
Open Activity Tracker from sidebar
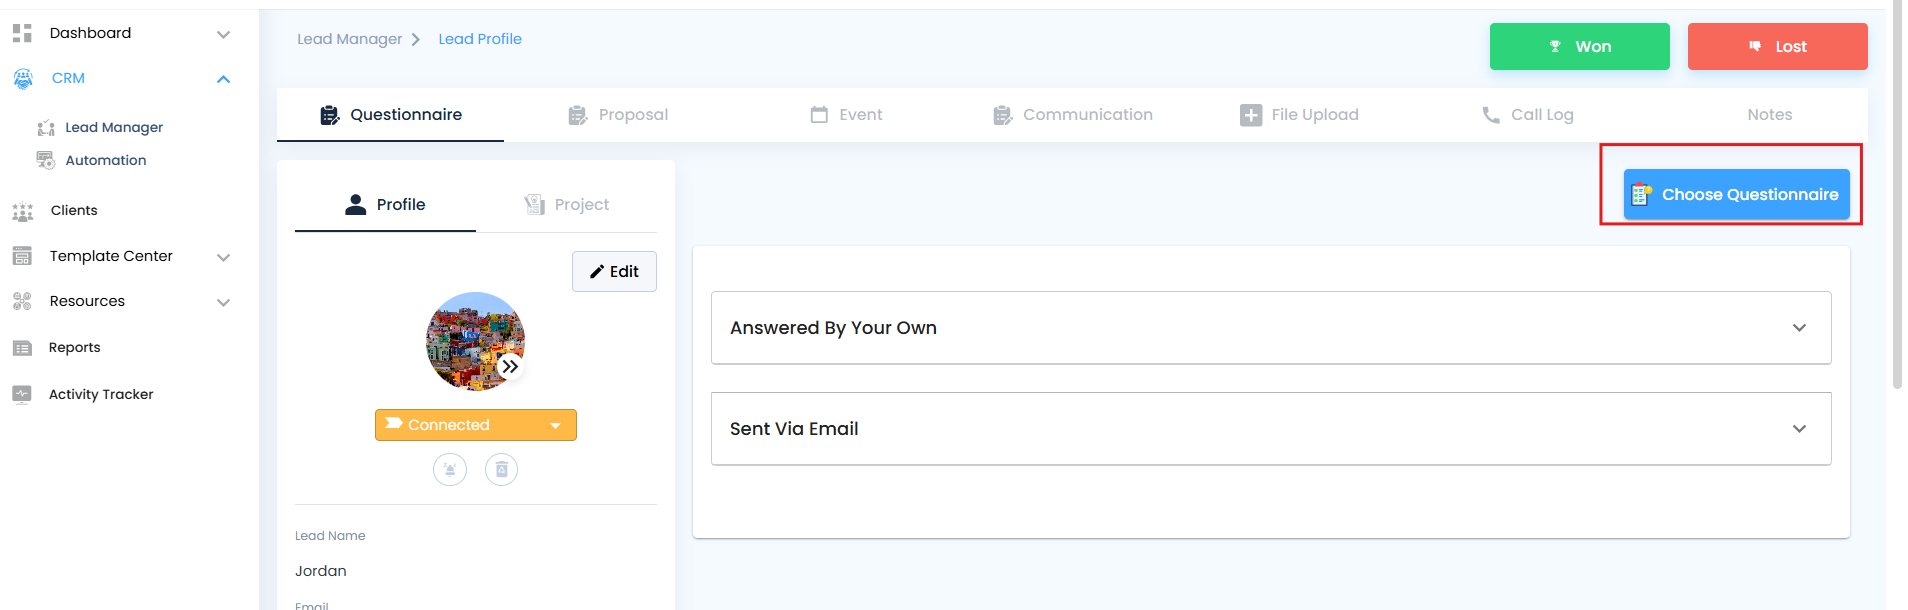click(x=101, y=394)
